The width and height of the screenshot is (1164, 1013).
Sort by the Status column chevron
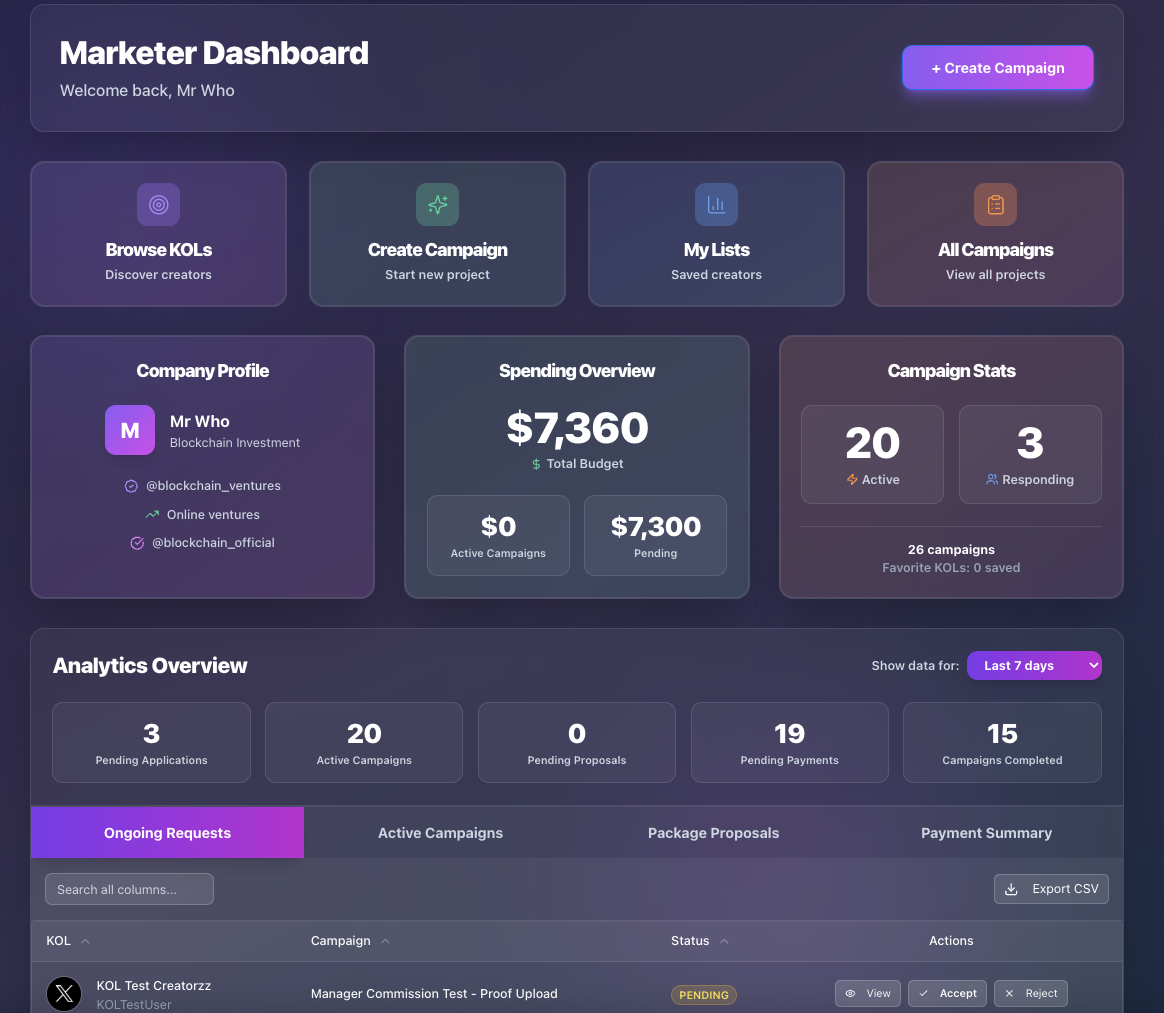(x=722, y=941)
